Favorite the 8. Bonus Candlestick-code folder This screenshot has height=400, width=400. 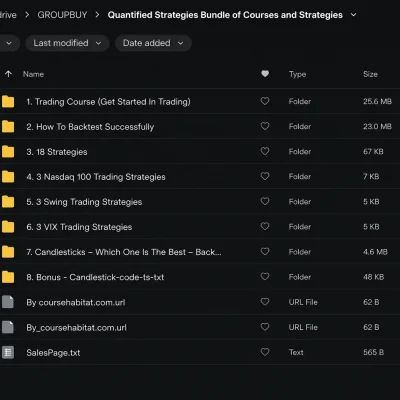tap(265, 276)
